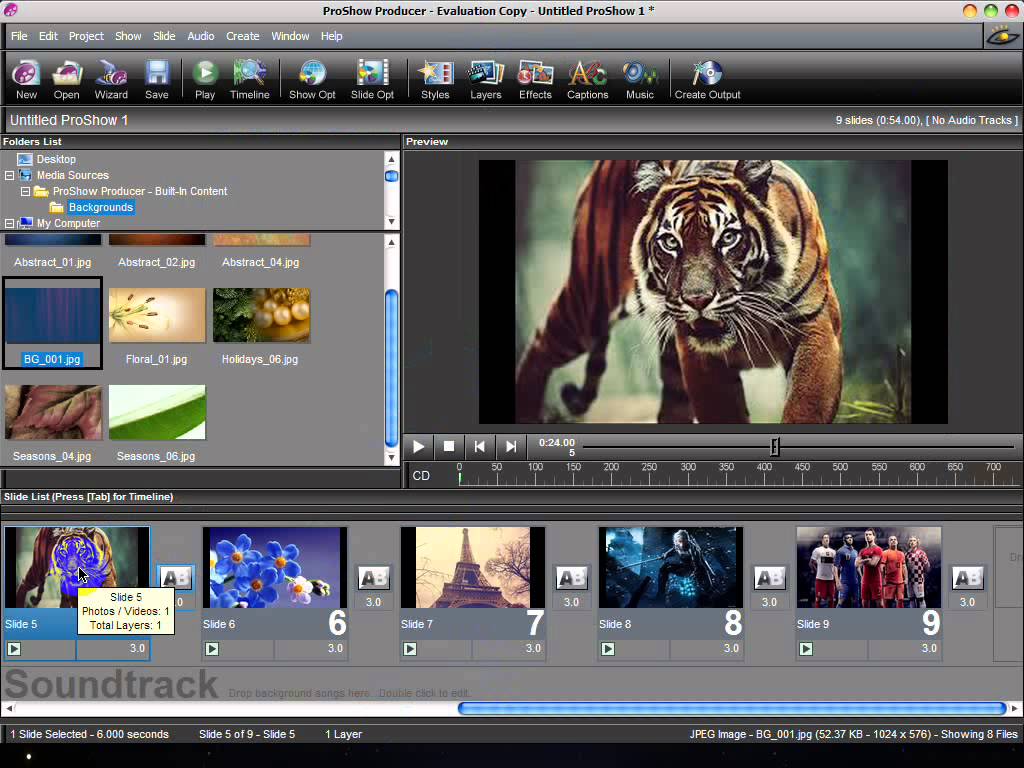
Task: Select the Seasons_06.jpg thumbnail
Action: (x=157, y=412)
